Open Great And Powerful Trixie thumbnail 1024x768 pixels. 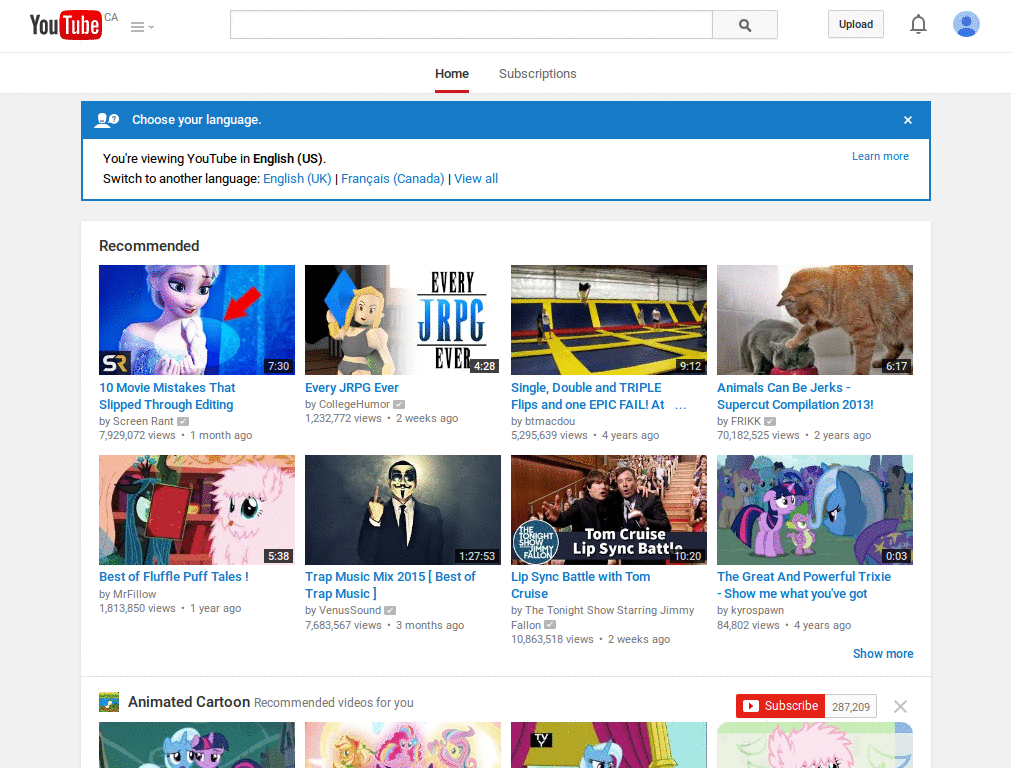[814, 510]
